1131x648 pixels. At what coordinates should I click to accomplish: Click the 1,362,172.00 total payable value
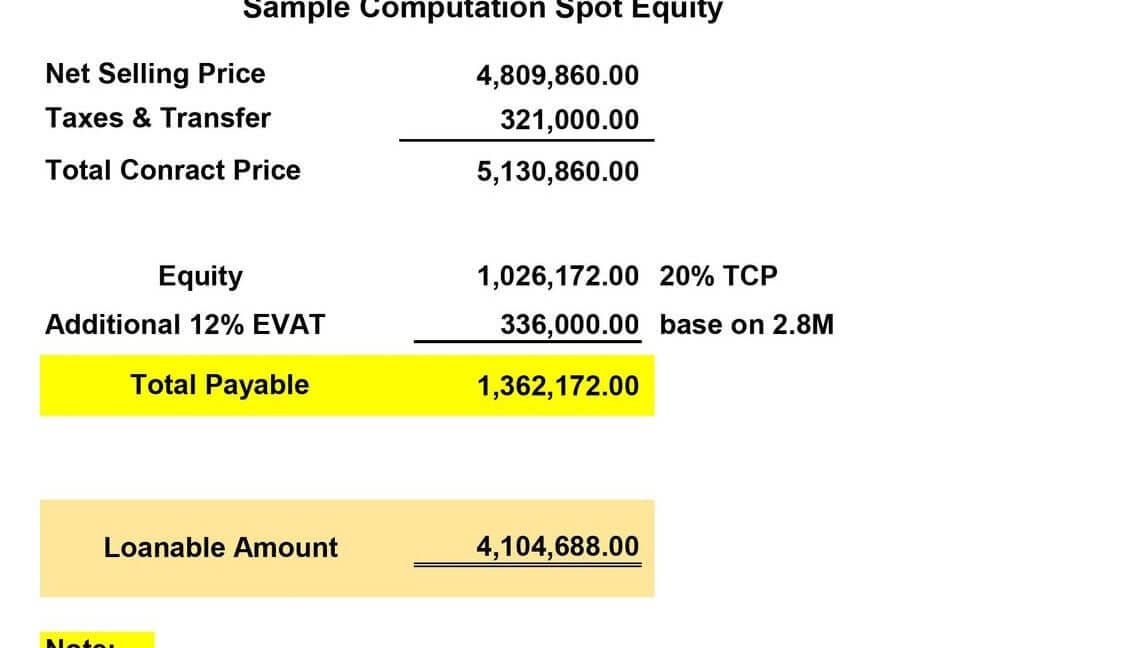557,386
